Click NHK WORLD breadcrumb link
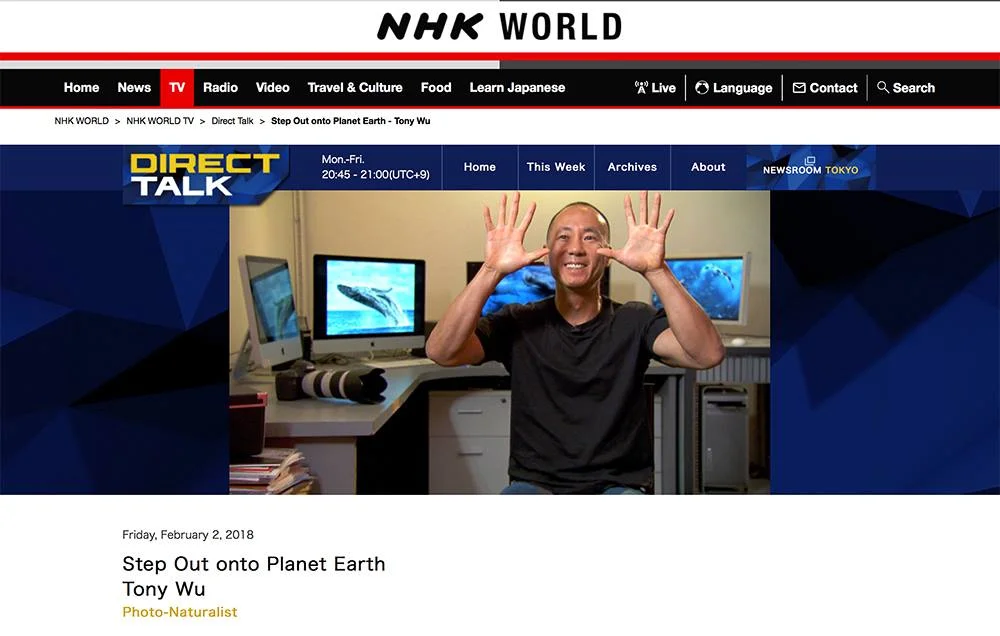 coord(82,121)
